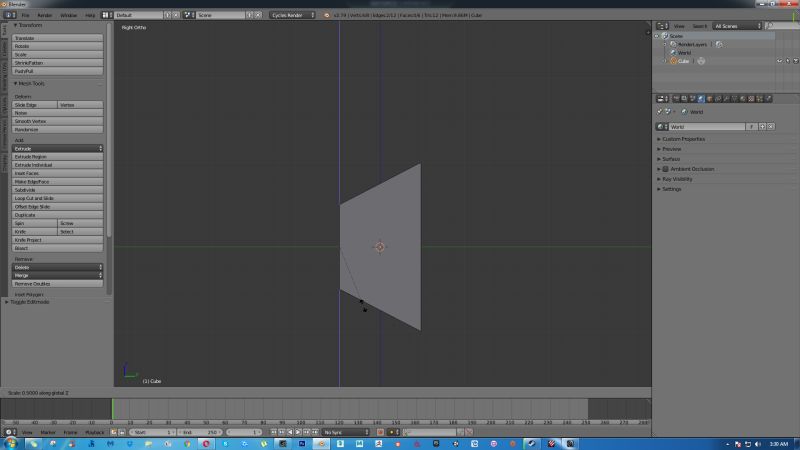Click the Translate button
800x450 pixels.
(x=57, y=38)
